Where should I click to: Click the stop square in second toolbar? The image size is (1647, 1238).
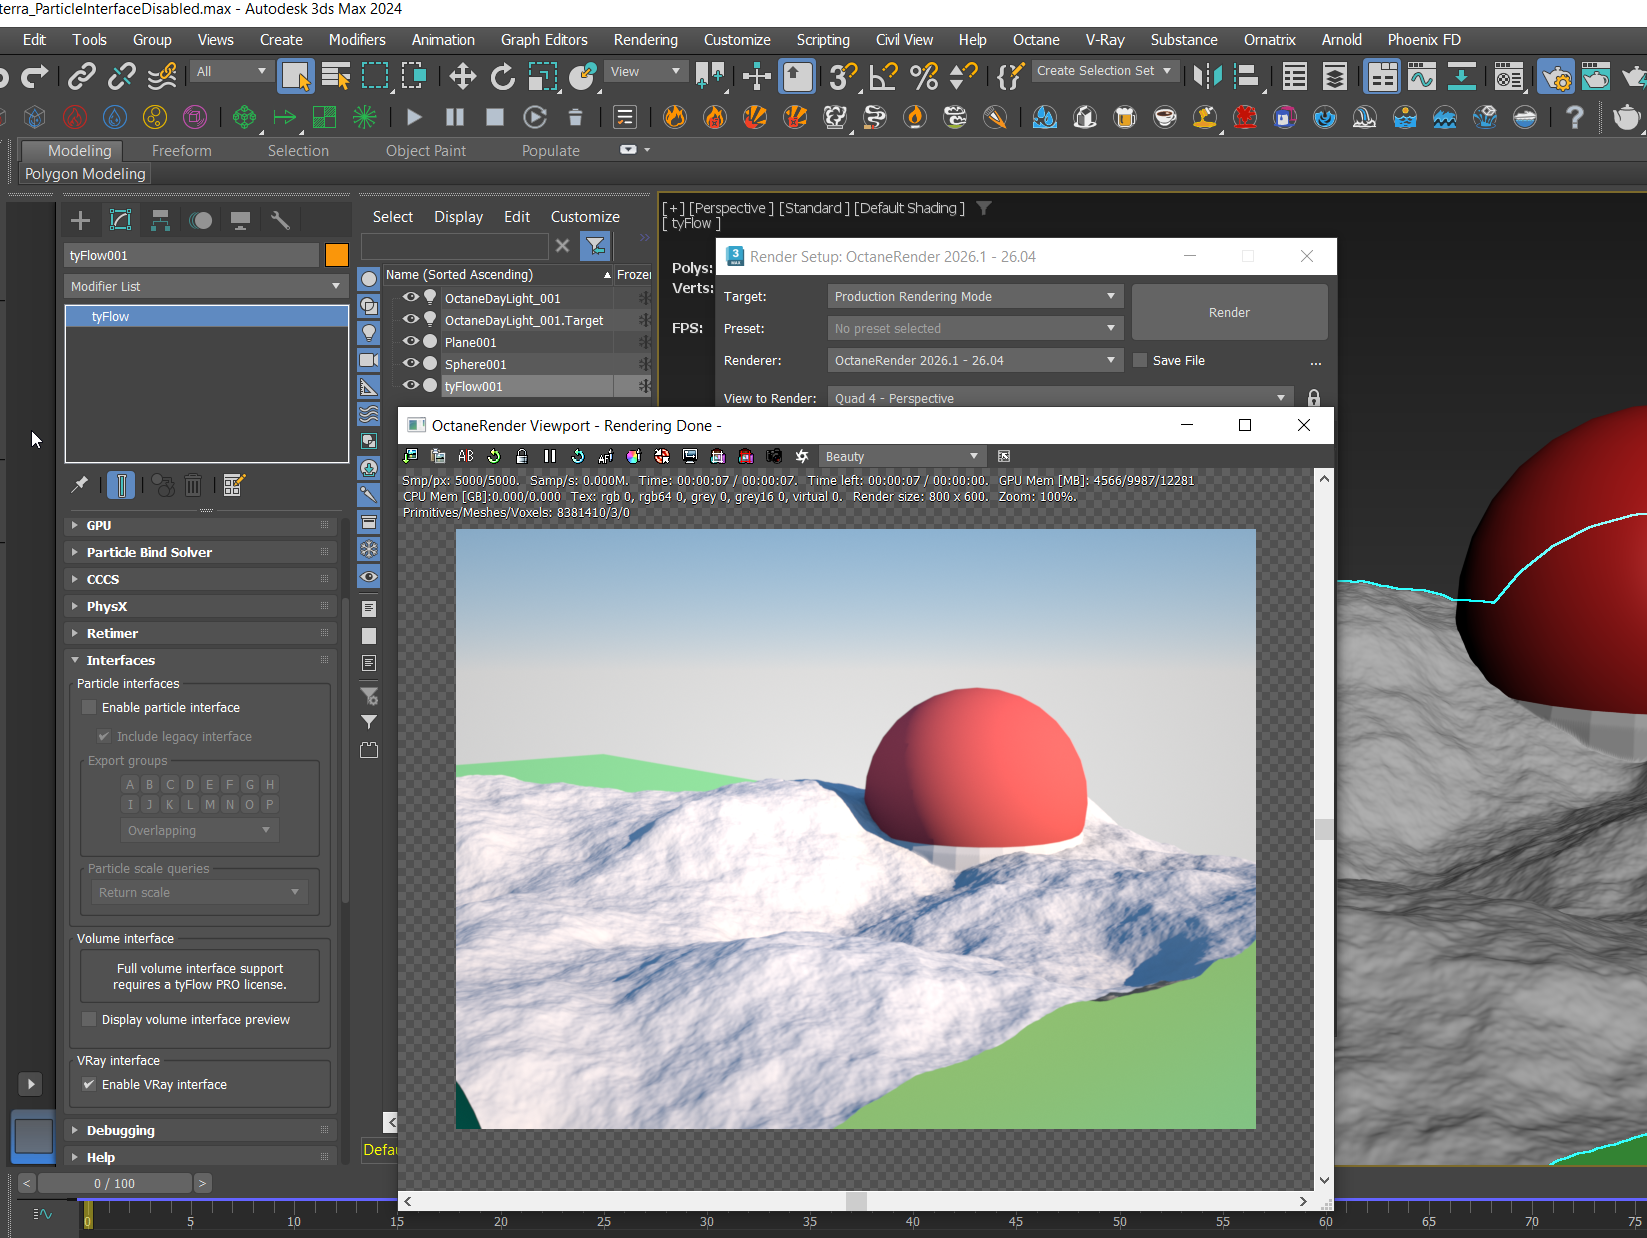pos(495,118)
